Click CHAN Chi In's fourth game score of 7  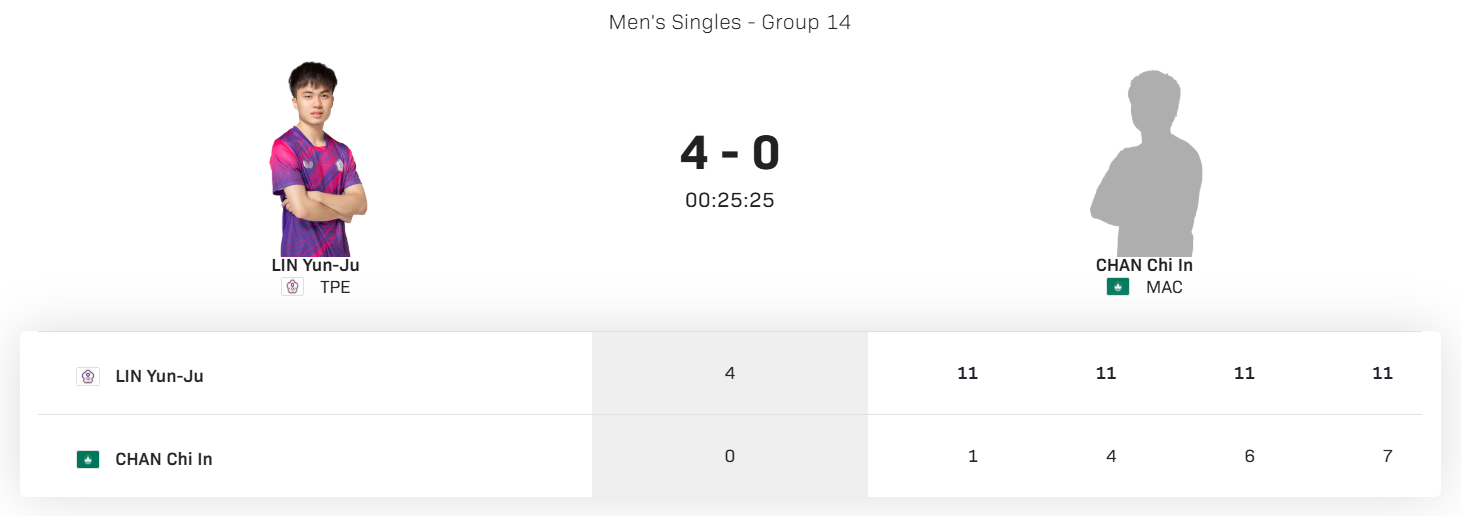(1387, 456)
